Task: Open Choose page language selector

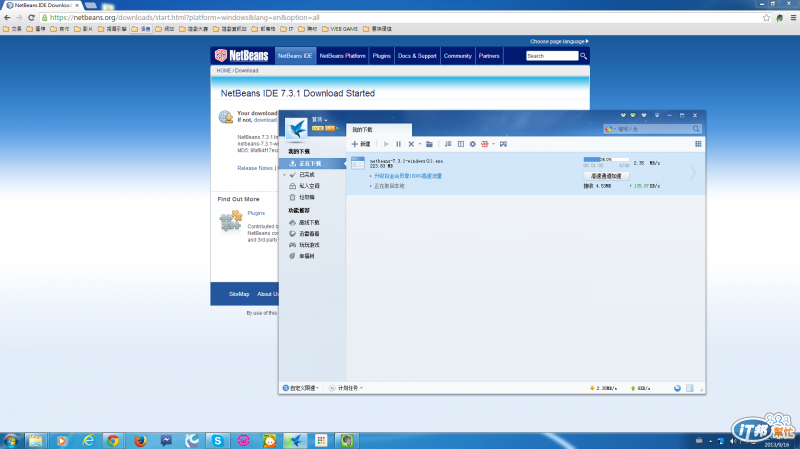Action: pyautogui.click(x=559, y=41)
